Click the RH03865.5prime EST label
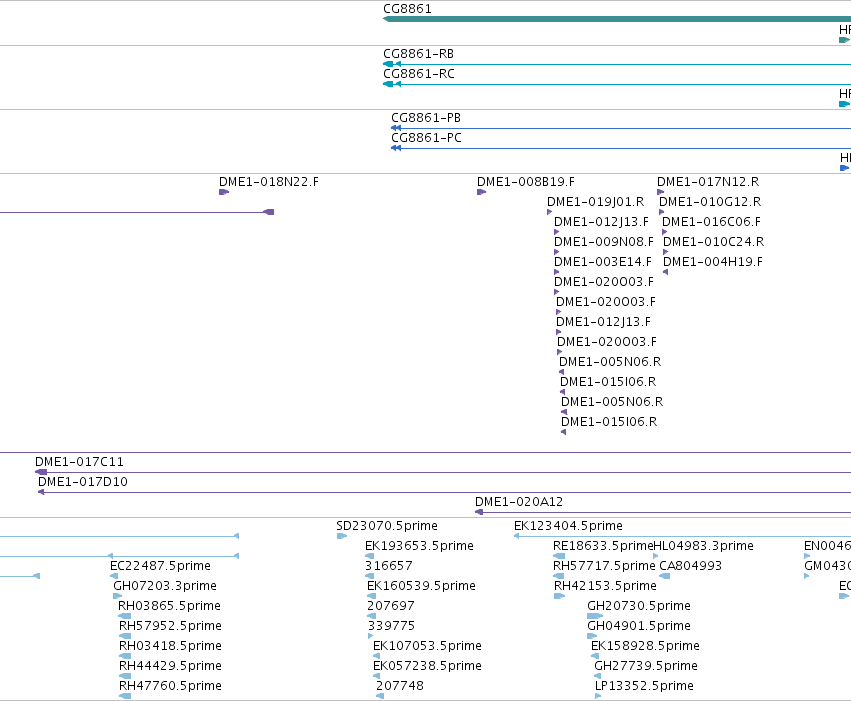The height and width of the screenshot is (701, 851). click(169, 606)
